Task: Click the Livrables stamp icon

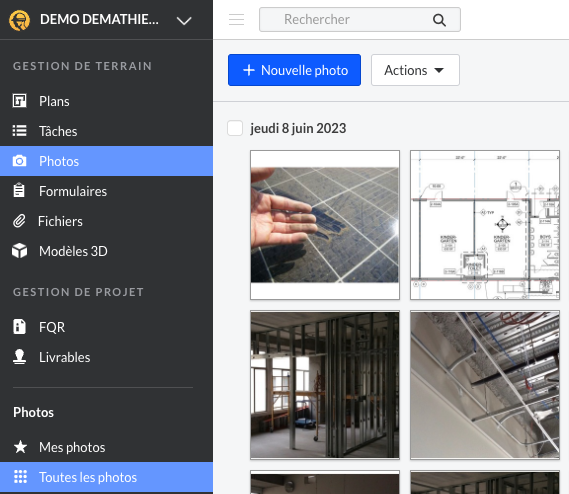Action: point(20,357)
